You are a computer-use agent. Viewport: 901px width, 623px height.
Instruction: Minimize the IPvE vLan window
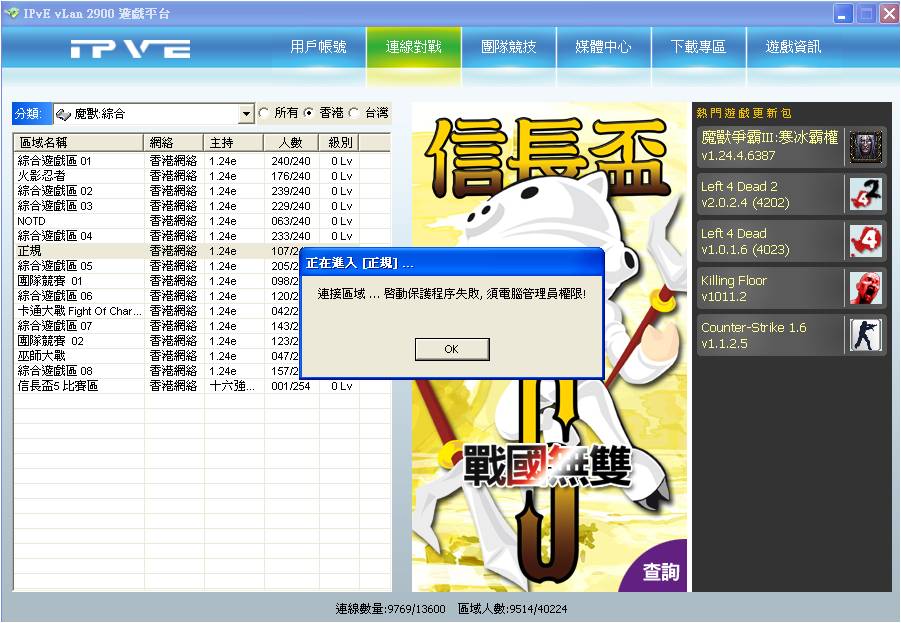click(843, 13)
